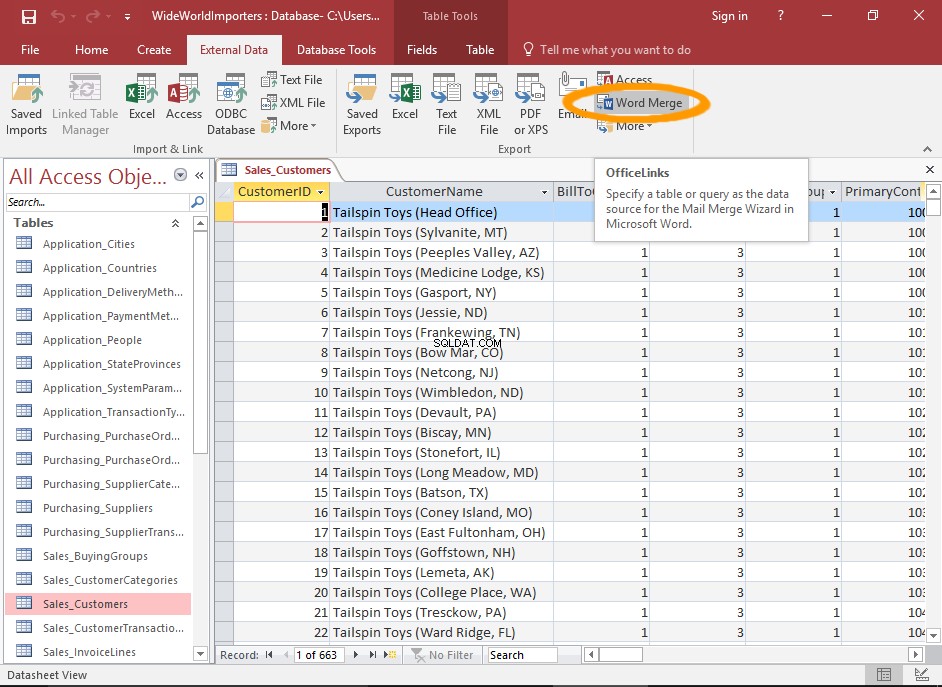
Task: Open Quick Access Toolbar customize dropdown
Action: pos(127,17)
